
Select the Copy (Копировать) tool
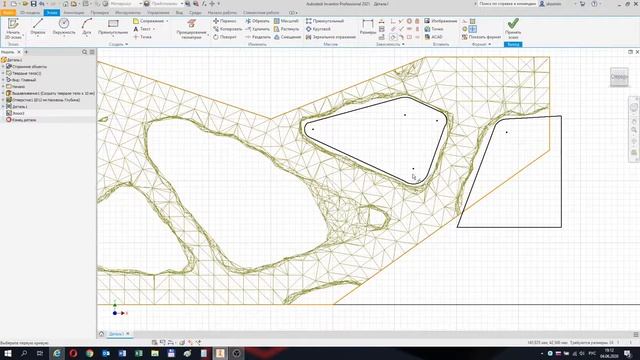point(227,29)
